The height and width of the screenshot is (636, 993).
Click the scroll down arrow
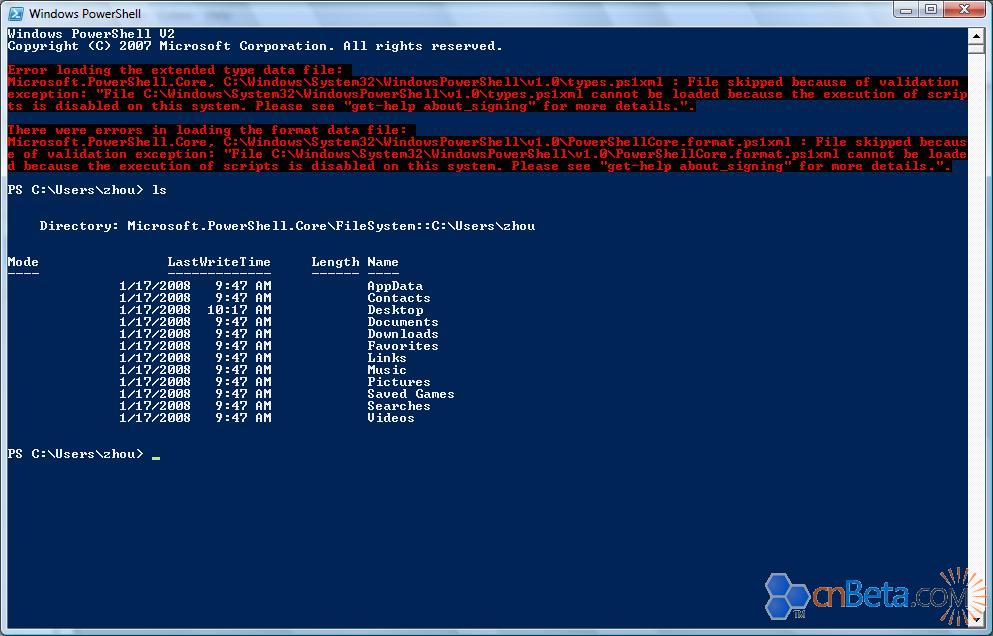coord(976,619)
